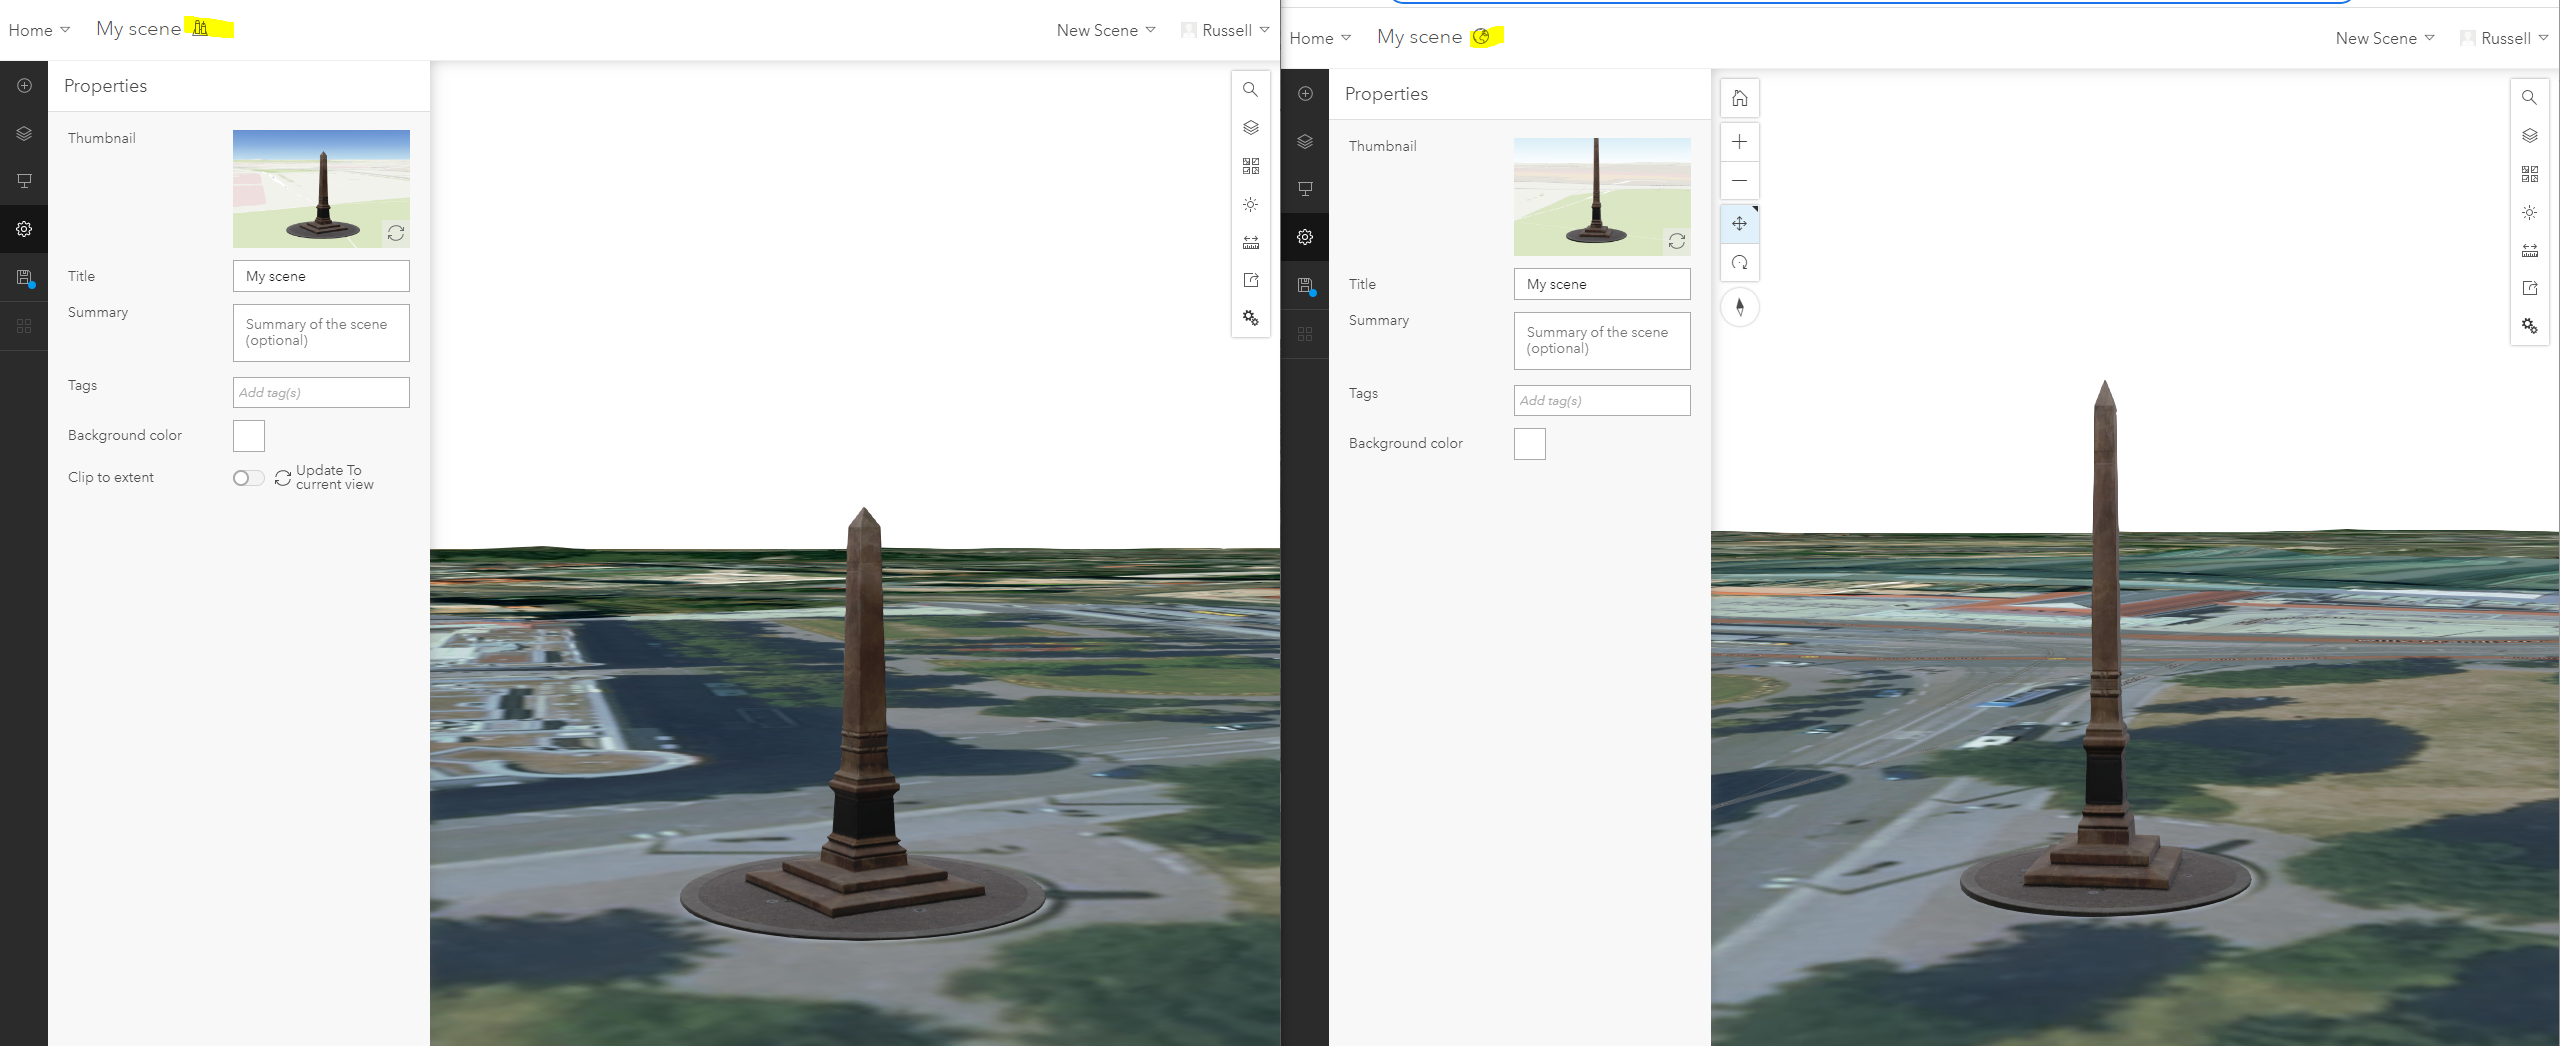Screen dimensions: 2560x1046
Task: Open the Search tool in the scene viewer
Action: tap(1250, 90)
